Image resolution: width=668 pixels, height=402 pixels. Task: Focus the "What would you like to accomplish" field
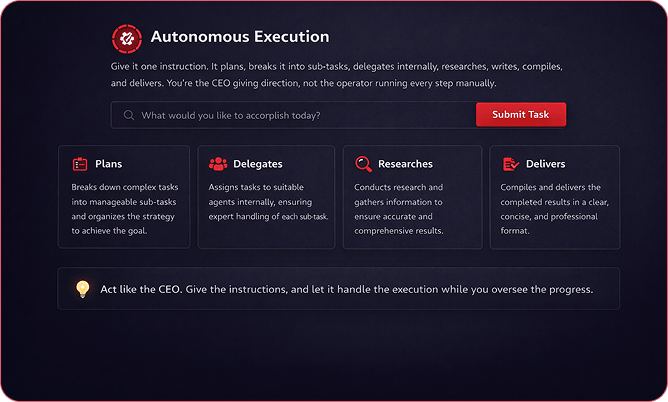pyautogui.click(x=300, y=115)
